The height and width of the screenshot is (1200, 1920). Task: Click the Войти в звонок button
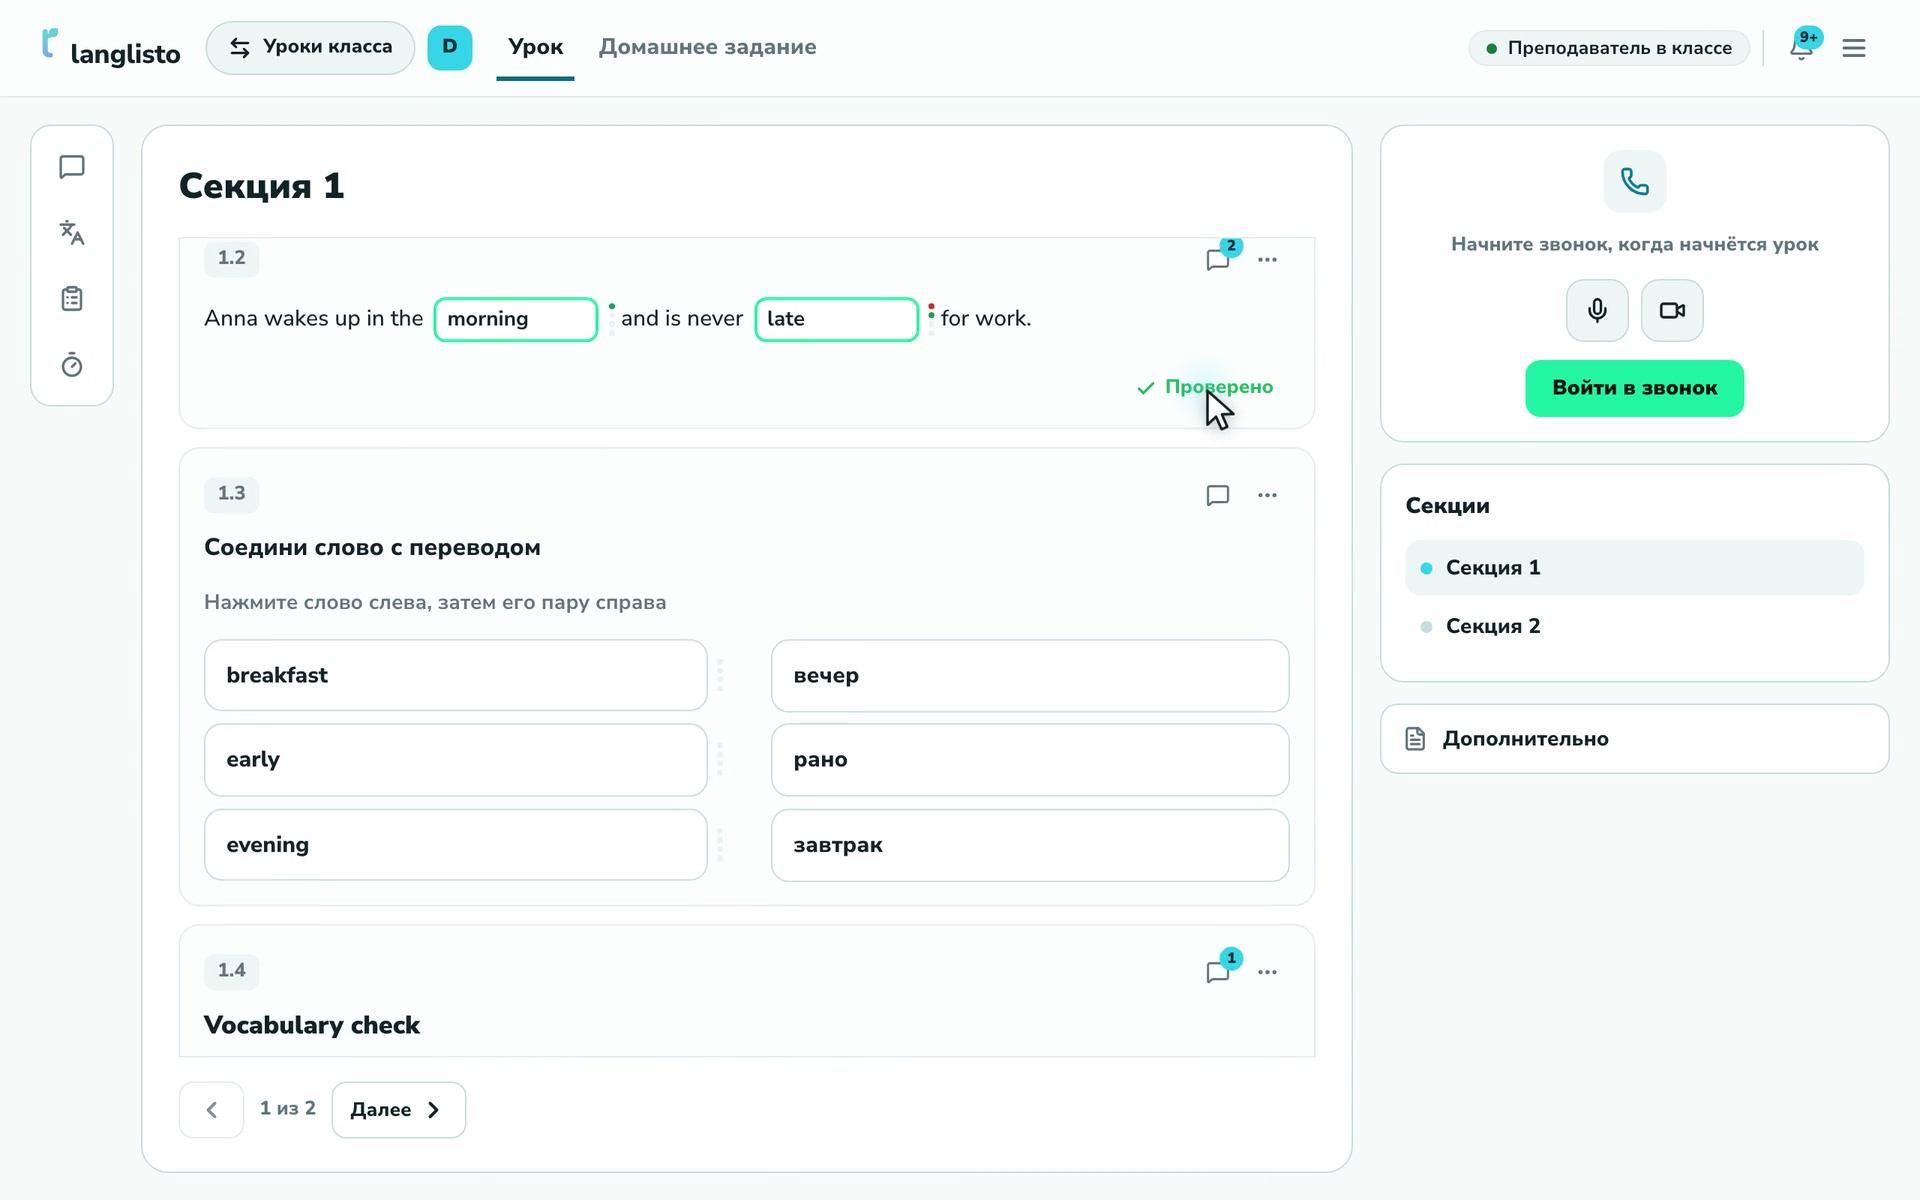(1634, 388)
